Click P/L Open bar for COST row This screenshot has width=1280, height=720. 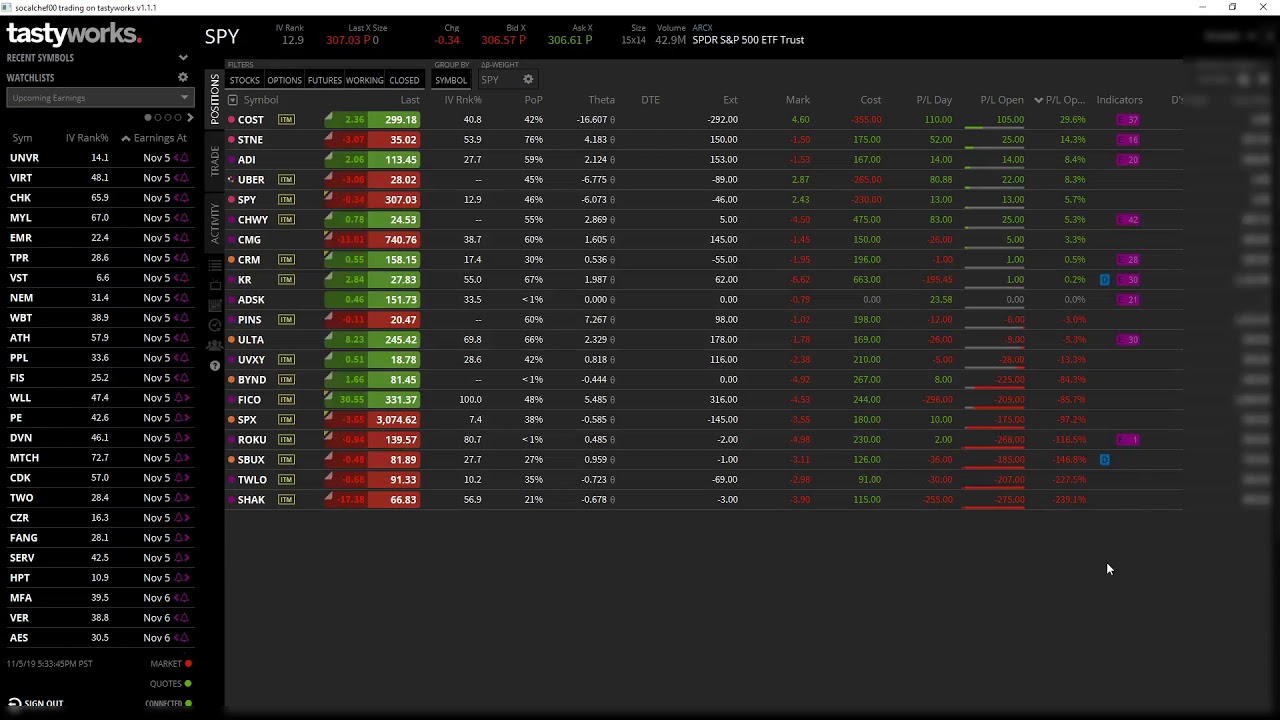click(994, 128)
